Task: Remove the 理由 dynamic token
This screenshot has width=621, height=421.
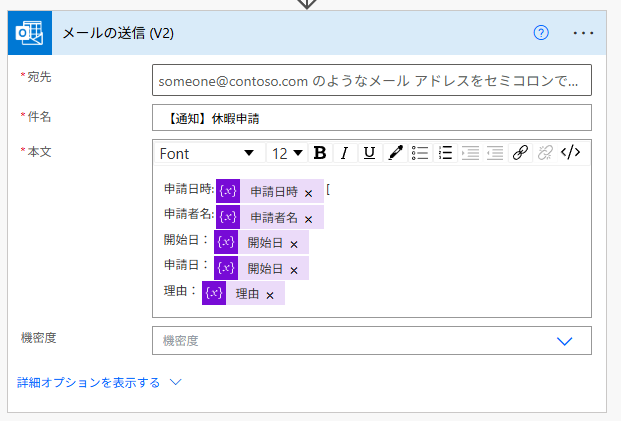Action: [270, 296]
